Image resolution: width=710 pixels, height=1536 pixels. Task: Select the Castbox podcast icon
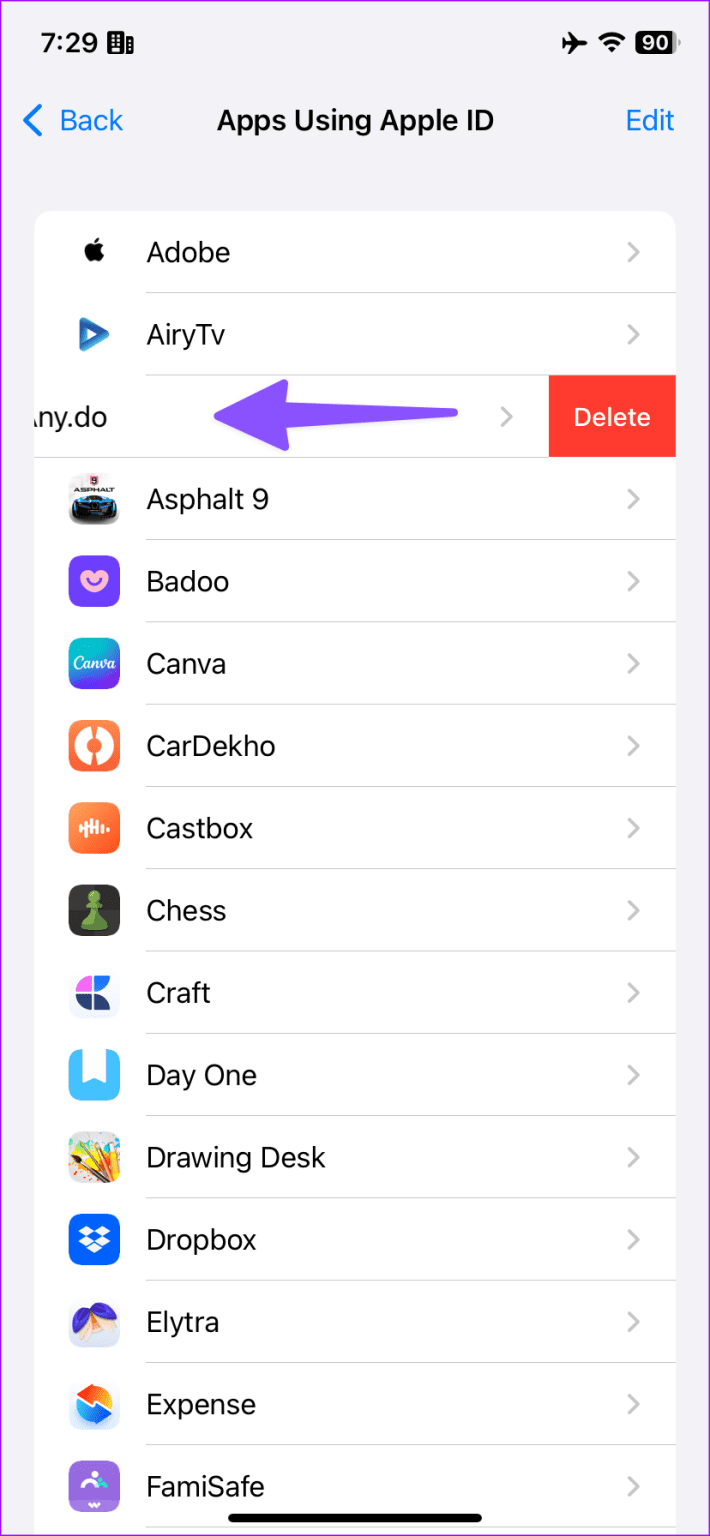(93, 828)
